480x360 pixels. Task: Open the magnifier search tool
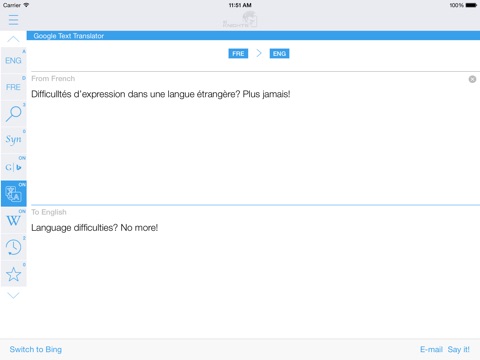tap(14, 114)
